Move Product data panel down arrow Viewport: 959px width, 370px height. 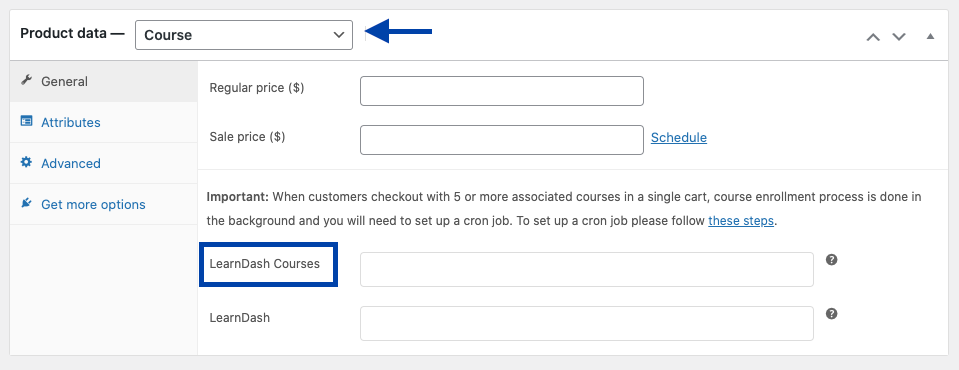pyautogui.click(x=898, y=37)
